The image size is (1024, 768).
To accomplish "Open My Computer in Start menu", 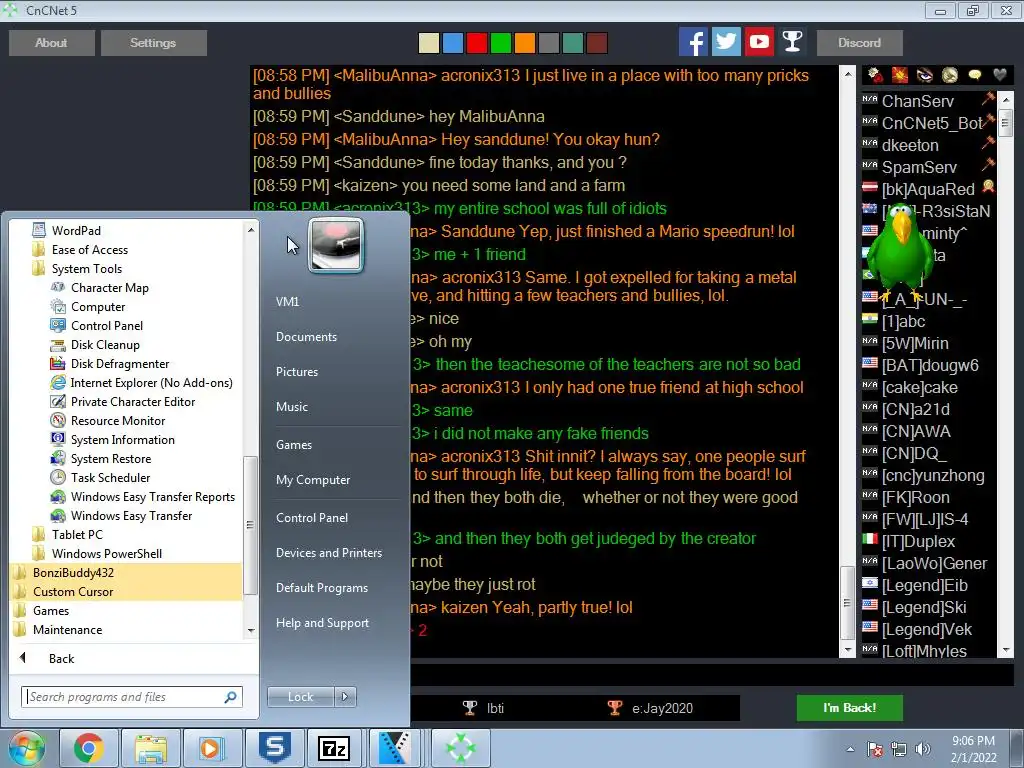I will pyautogui.click(x=313, y=480).
